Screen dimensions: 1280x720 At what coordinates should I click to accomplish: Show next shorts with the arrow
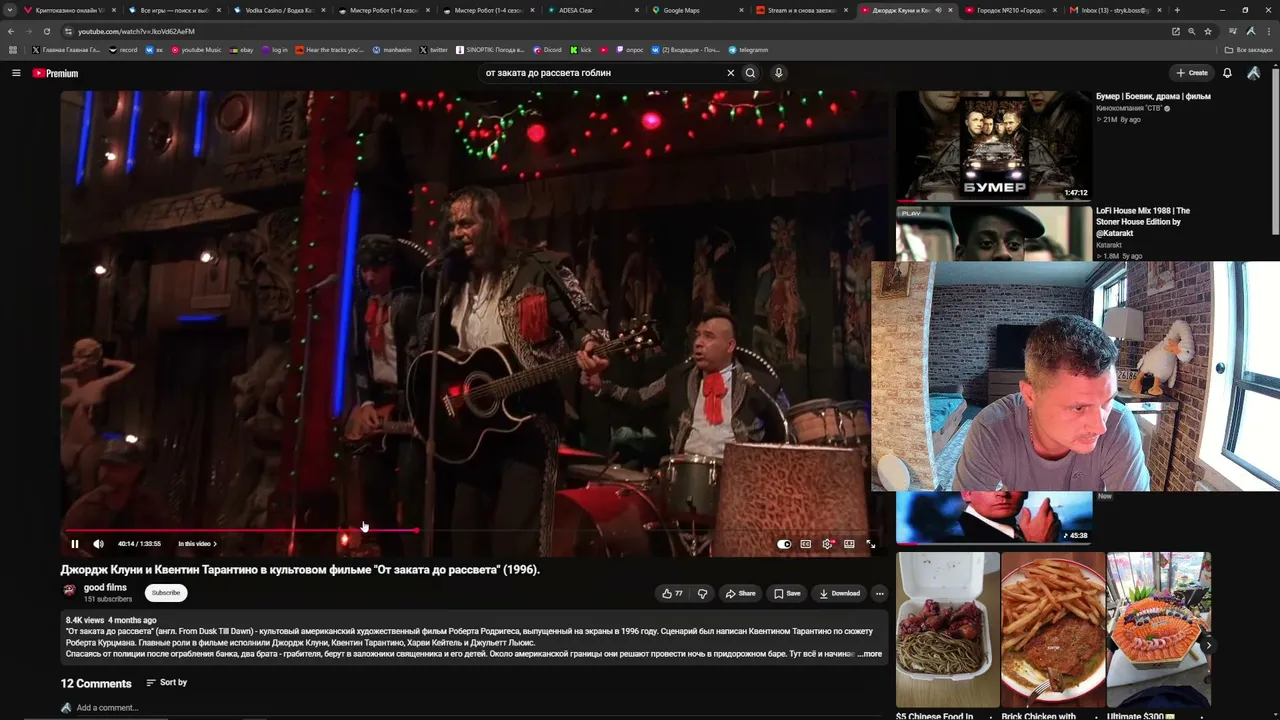1208,646
